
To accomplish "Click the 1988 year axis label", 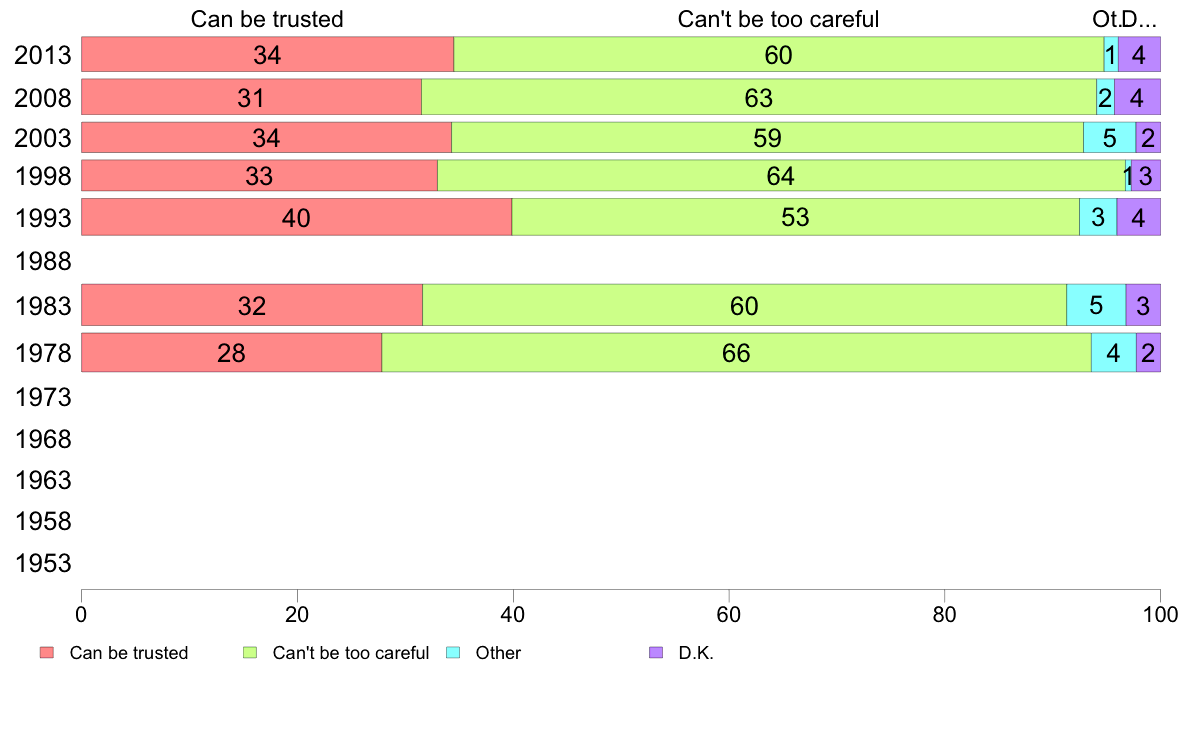I will pos(43,262).
